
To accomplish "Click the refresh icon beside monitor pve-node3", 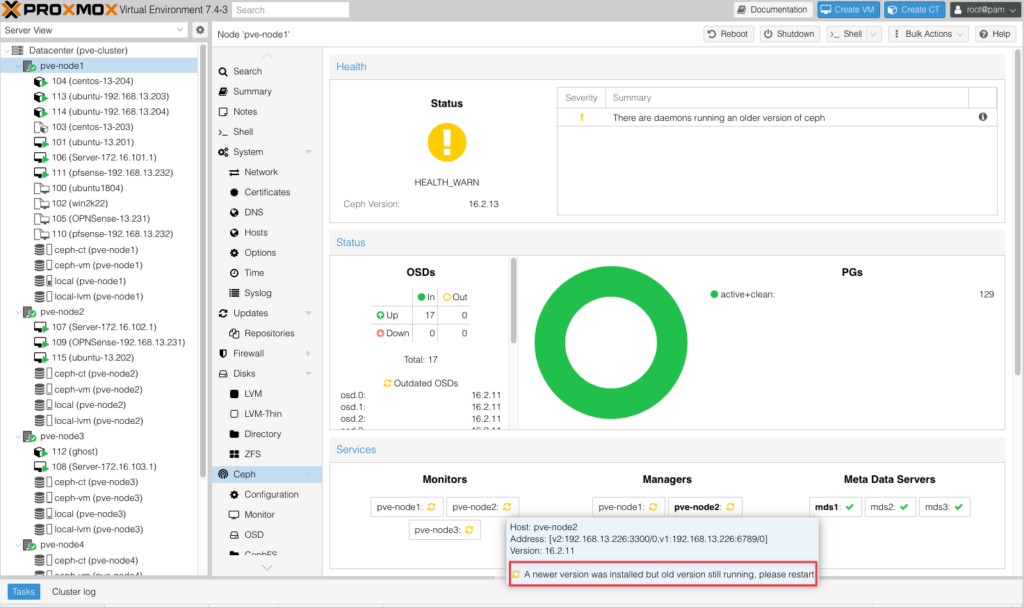I will 469,530.
